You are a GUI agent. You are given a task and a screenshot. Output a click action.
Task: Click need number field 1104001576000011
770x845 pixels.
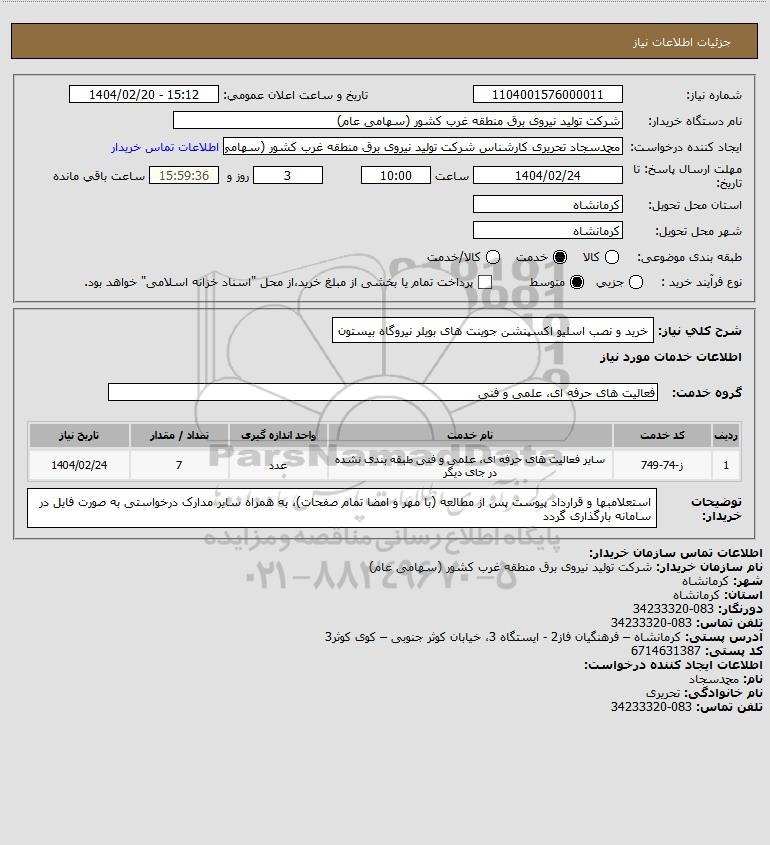547,94
